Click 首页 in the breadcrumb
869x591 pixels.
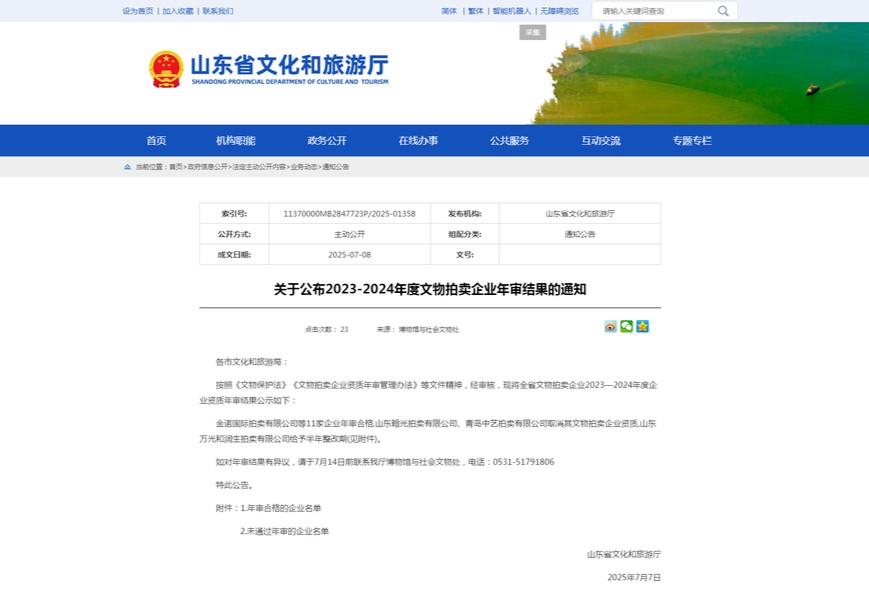pos(176,167)
